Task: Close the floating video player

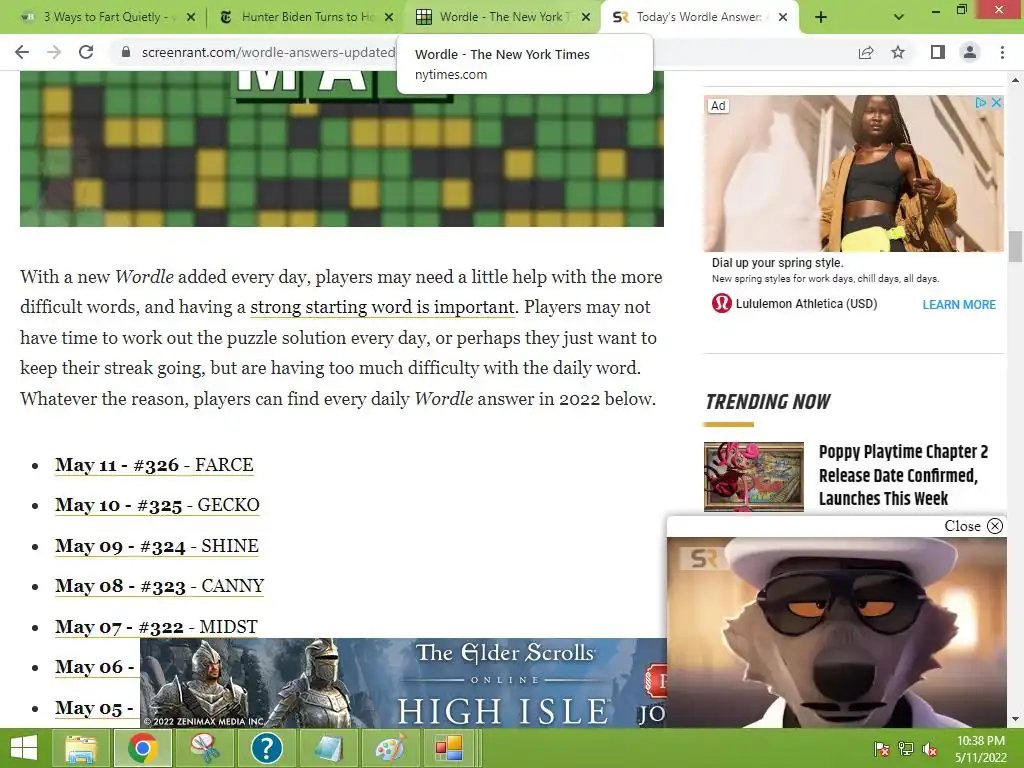Action: [973, 526]
